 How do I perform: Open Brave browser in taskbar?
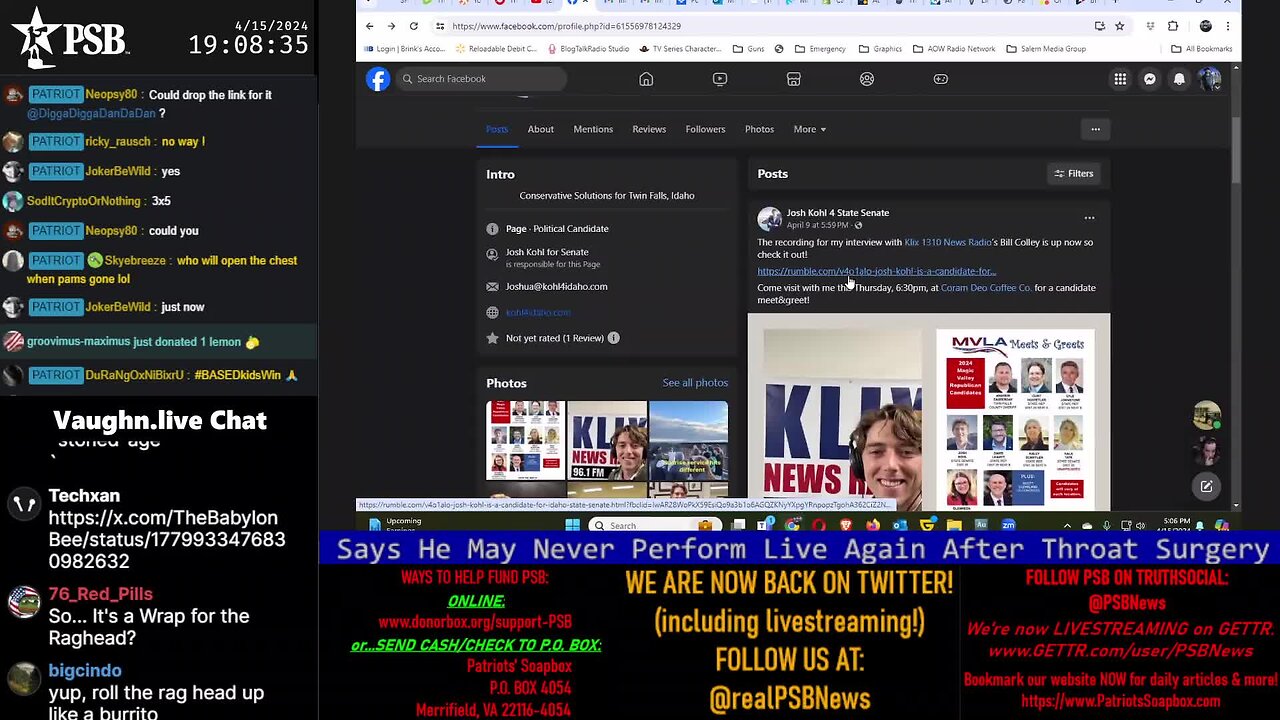coord(846,525)
